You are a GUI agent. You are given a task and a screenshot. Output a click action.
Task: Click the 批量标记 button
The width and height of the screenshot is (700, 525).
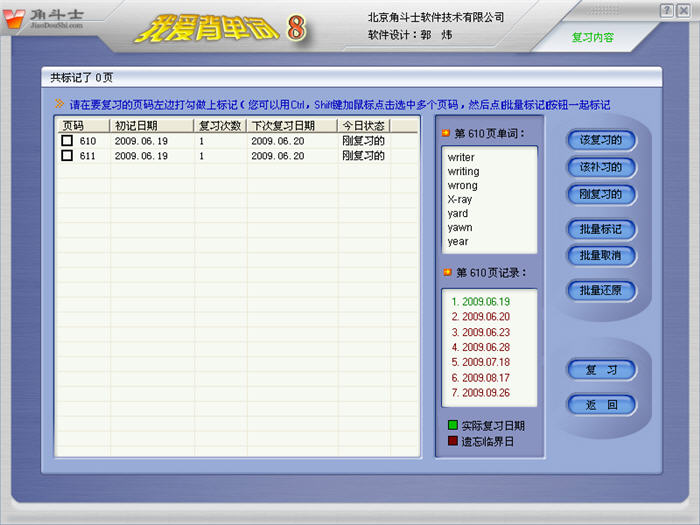pyautogui.click(x=601, y=229)
